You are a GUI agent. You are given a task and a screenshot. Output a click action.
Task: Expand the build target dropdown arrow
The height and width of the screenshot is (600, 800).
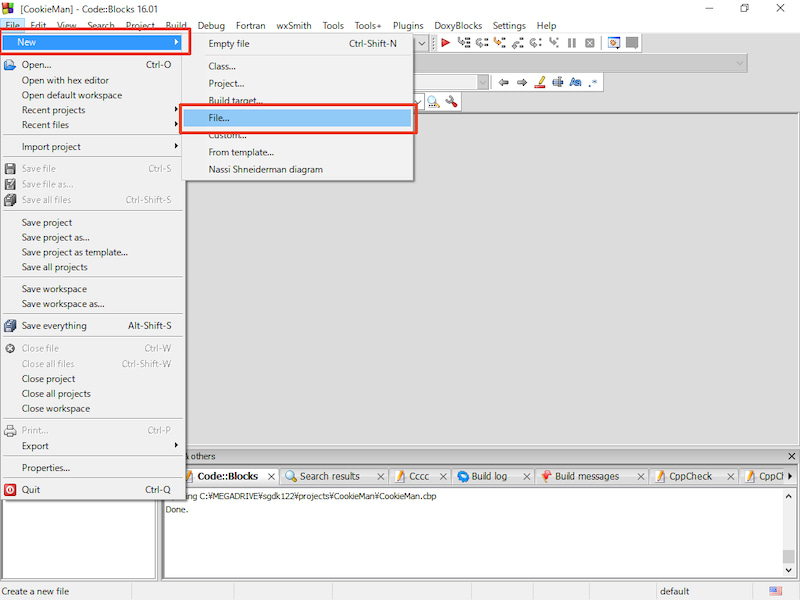click(x=422, y=43)
